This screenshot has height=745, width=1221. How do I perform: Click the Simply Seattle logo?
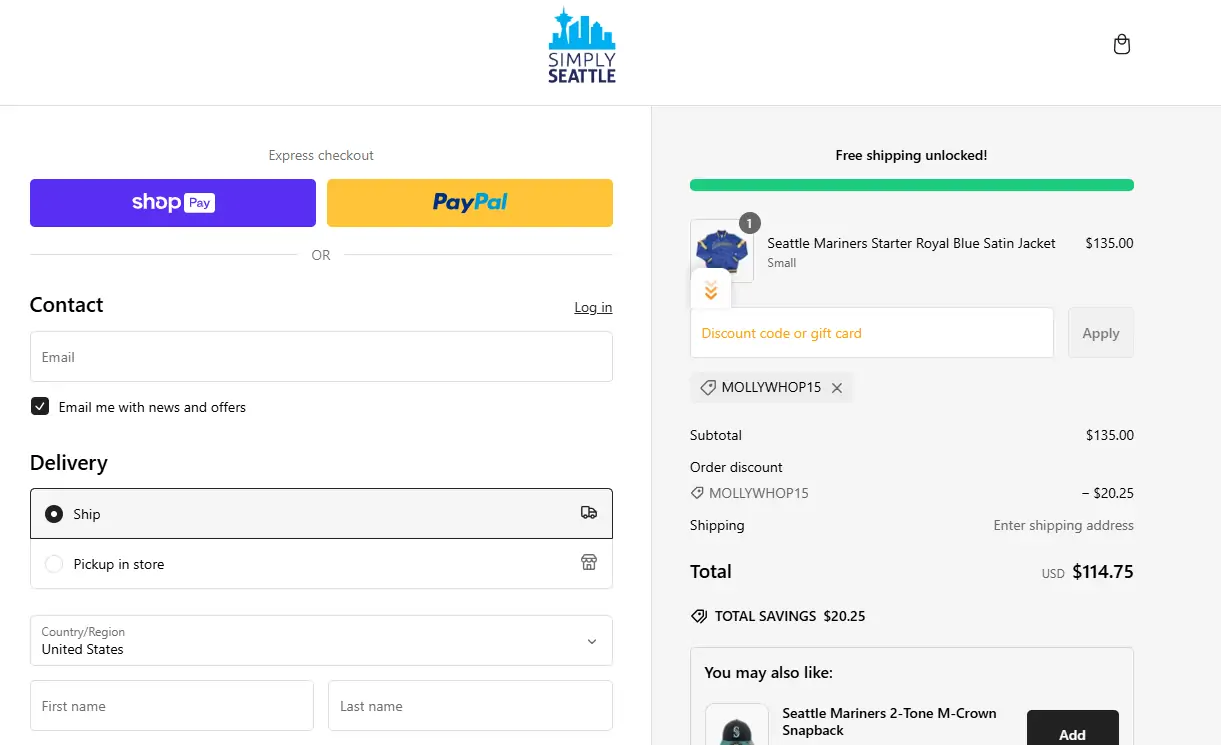tap(582, 46)
